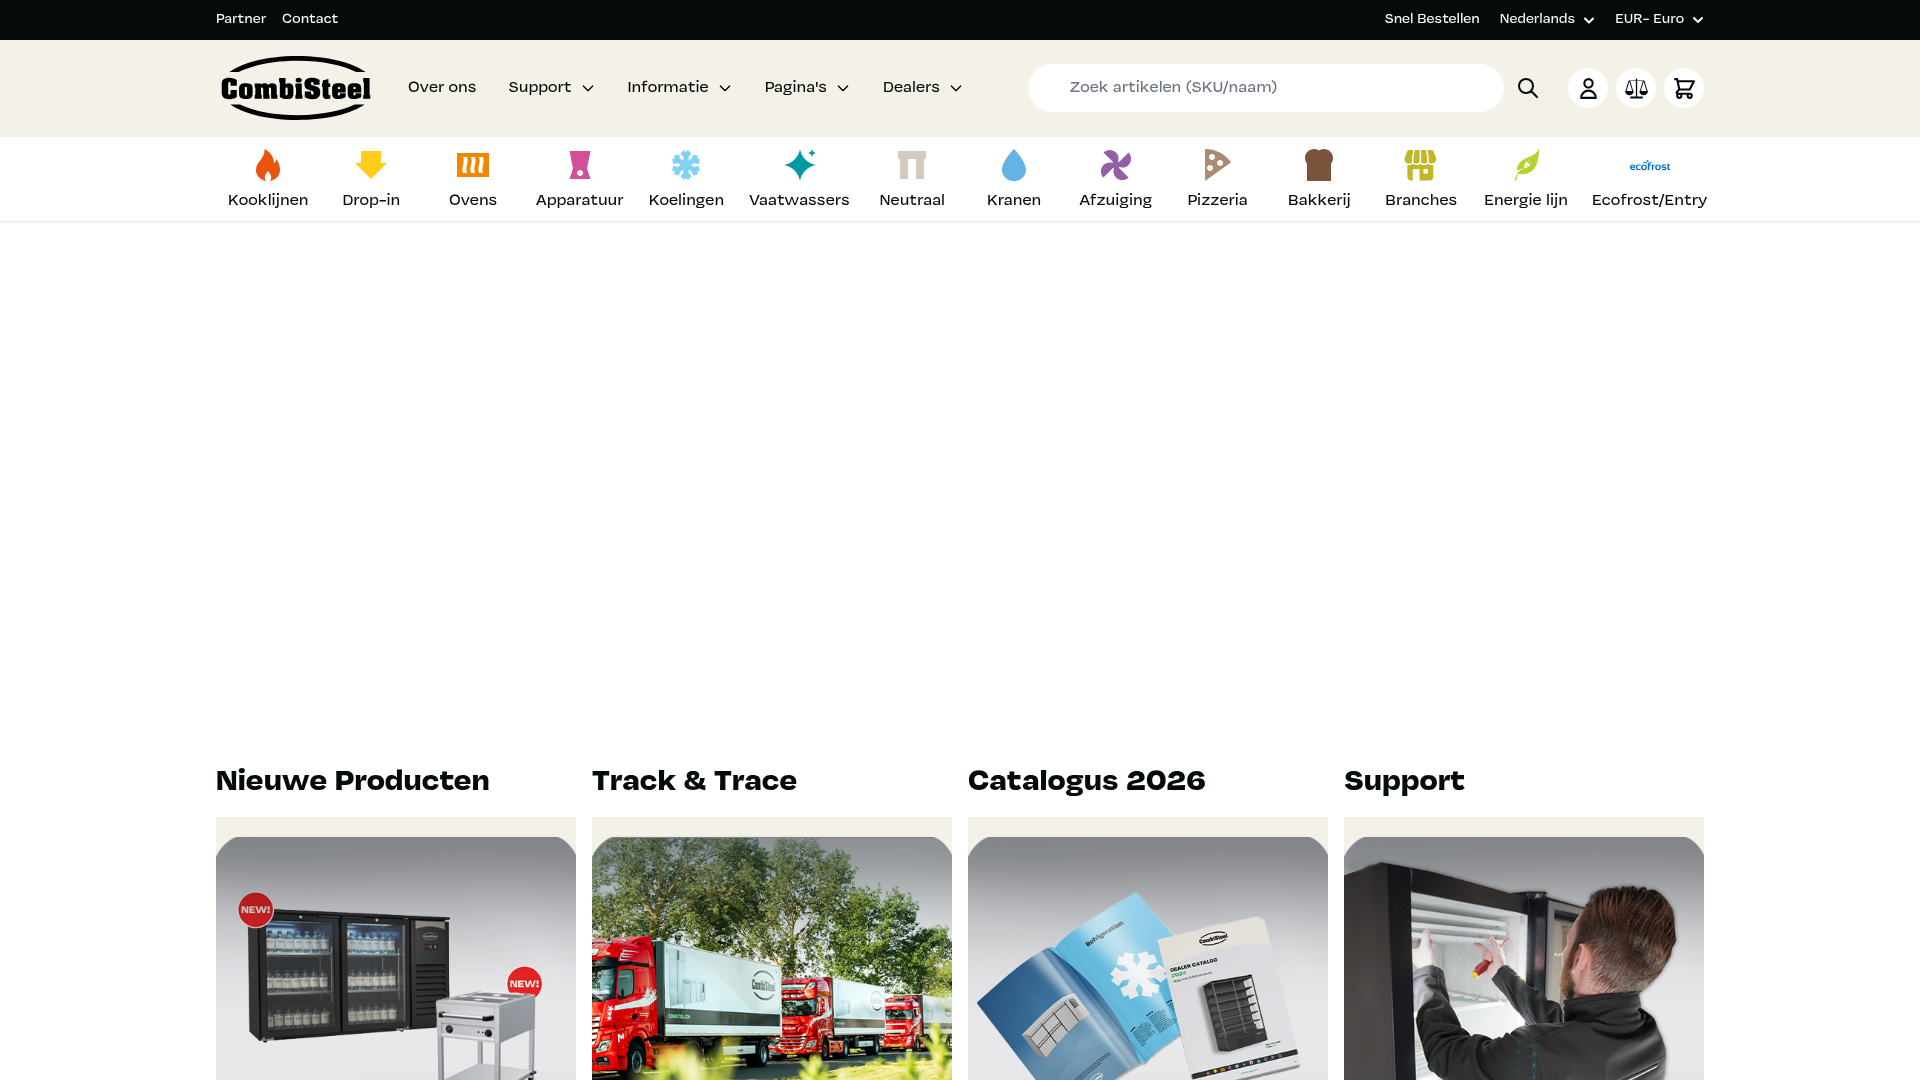This screenshot has height=1080, width=1920.
Task: Select the Ovens category icon
Action: (473, 165)
